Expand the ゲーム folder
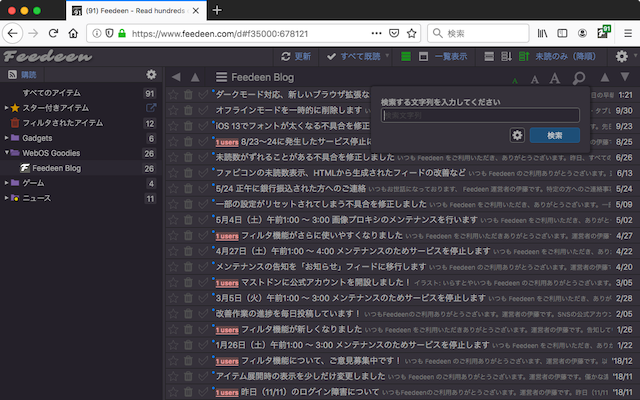The image size is (640, 400). (x=6, y=183)
